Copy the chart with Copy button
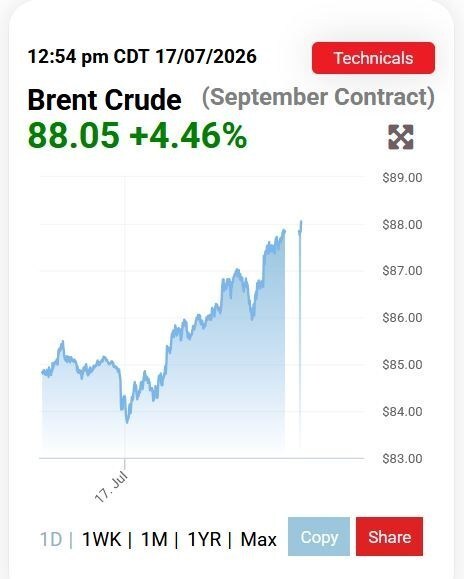 pyautogui.click(x=319, y=537)
